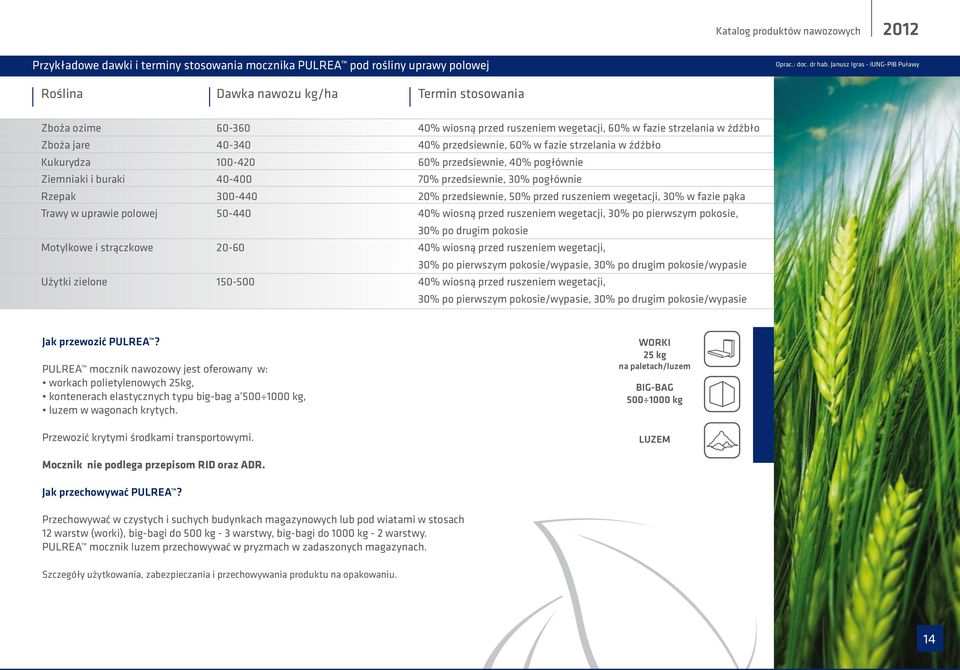Click the 'LUZEM' label

pos(654,440)
